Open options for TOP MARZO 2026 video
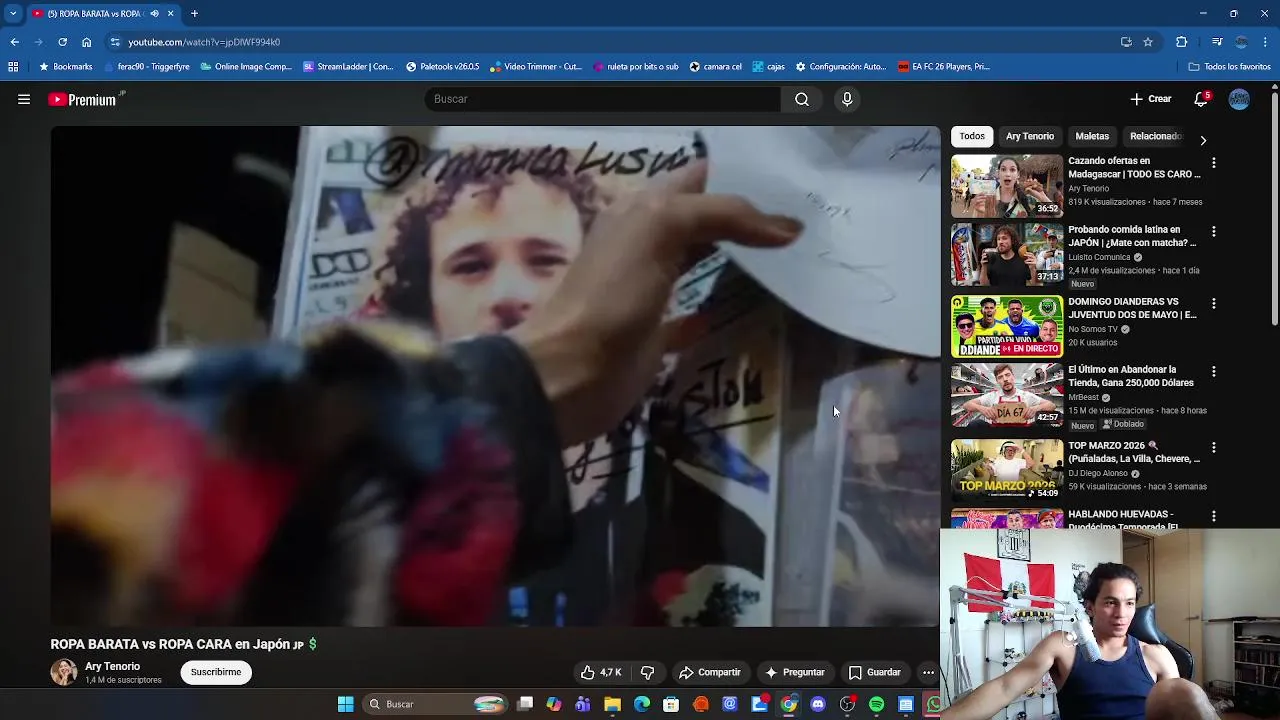 [x=1214, y=447]
